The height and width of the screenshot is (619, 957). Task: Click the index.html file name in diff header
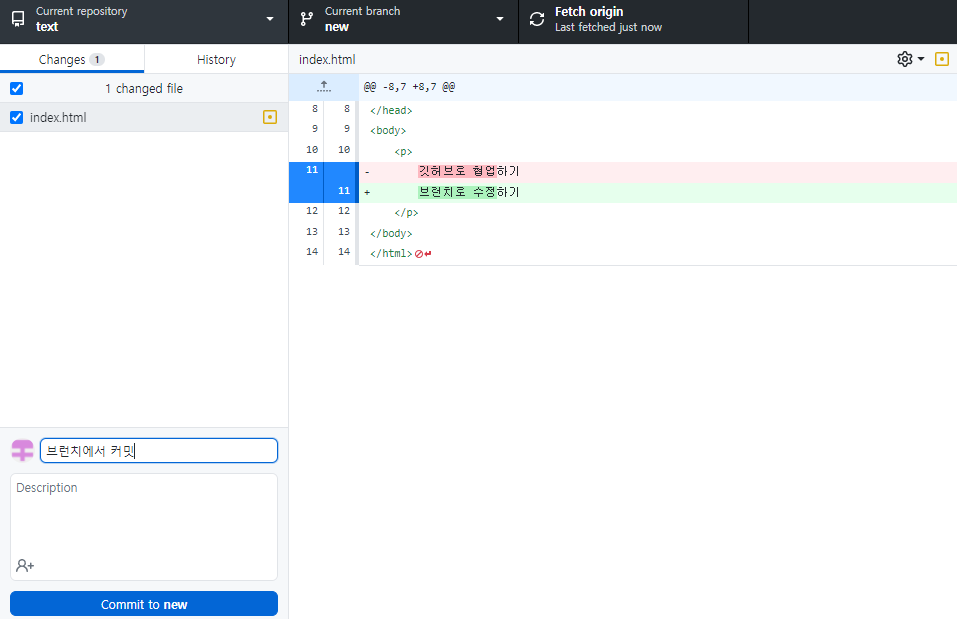pos(327,59)
